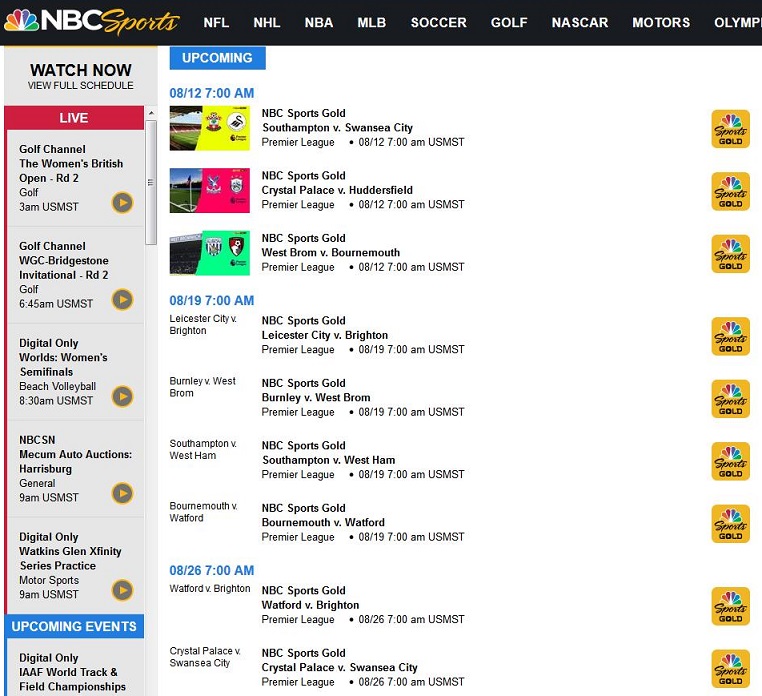The height and width of the screenshot is (696, 762).
Task: Click Sports Gold icon for Bournemouth v. Watford
Action: coord(730,523)
